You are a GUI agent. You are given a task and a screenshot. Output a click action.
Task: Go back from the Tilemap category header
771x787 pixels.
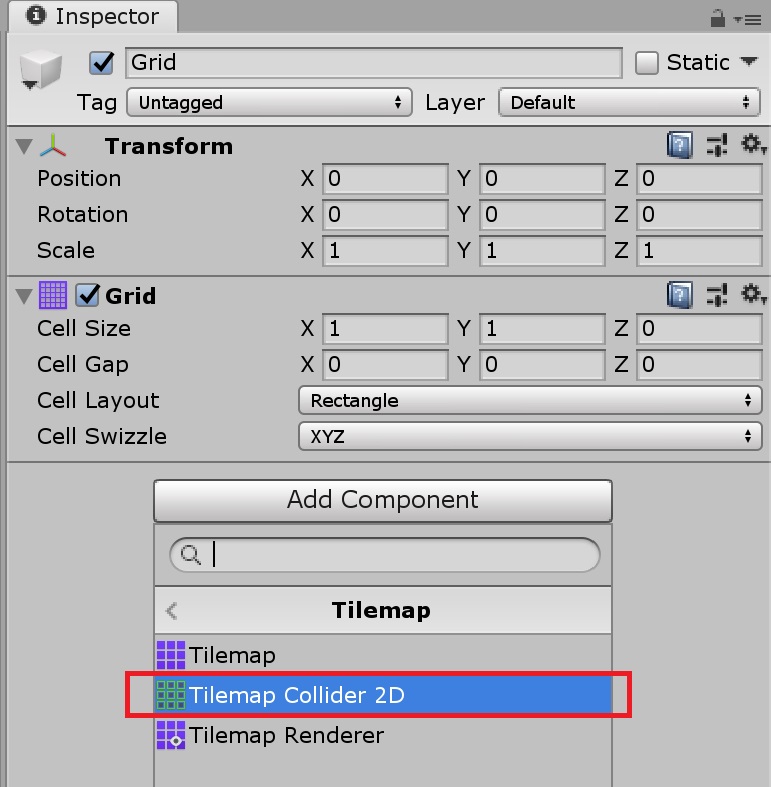172,611
